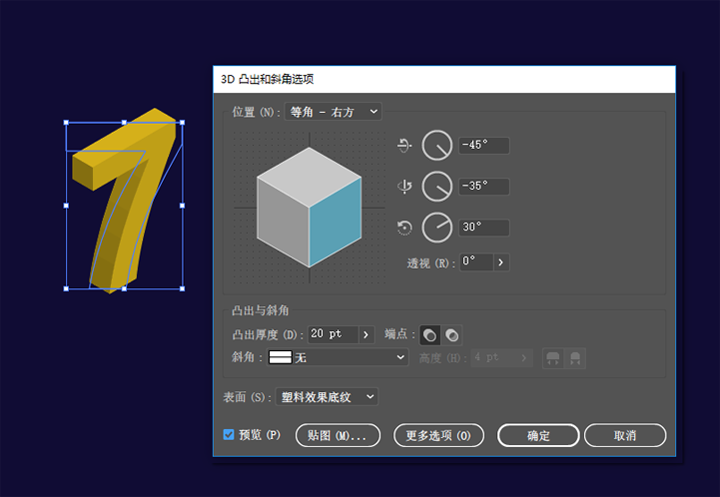The height and width of the screenshot is (497, 720).
Task: Click the X-axis rotation dial
Action: [x=437, y=145]
